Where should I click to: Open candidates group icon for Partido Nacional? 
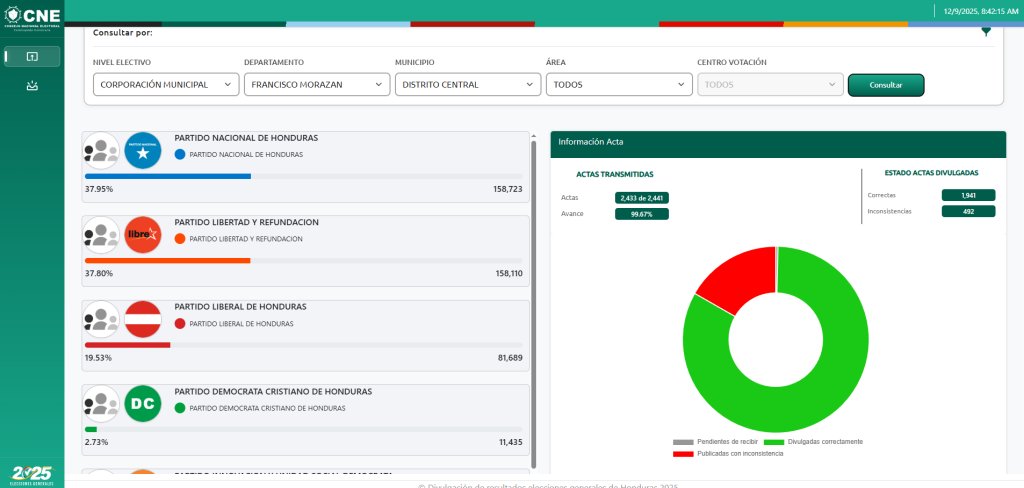[101, 150]
